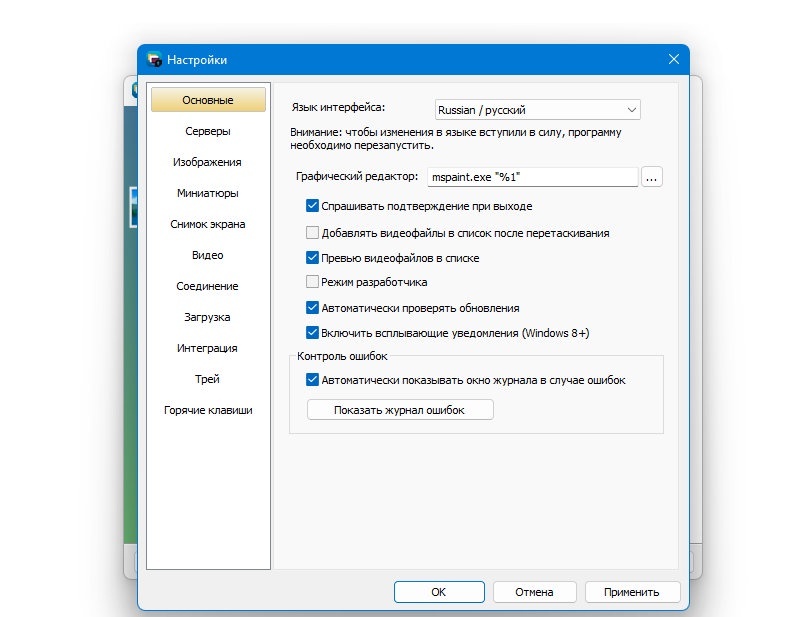This screenshot has height=617, width=791.
Task: Click Показать журнал ошибок button
Action: coord(400,410)
